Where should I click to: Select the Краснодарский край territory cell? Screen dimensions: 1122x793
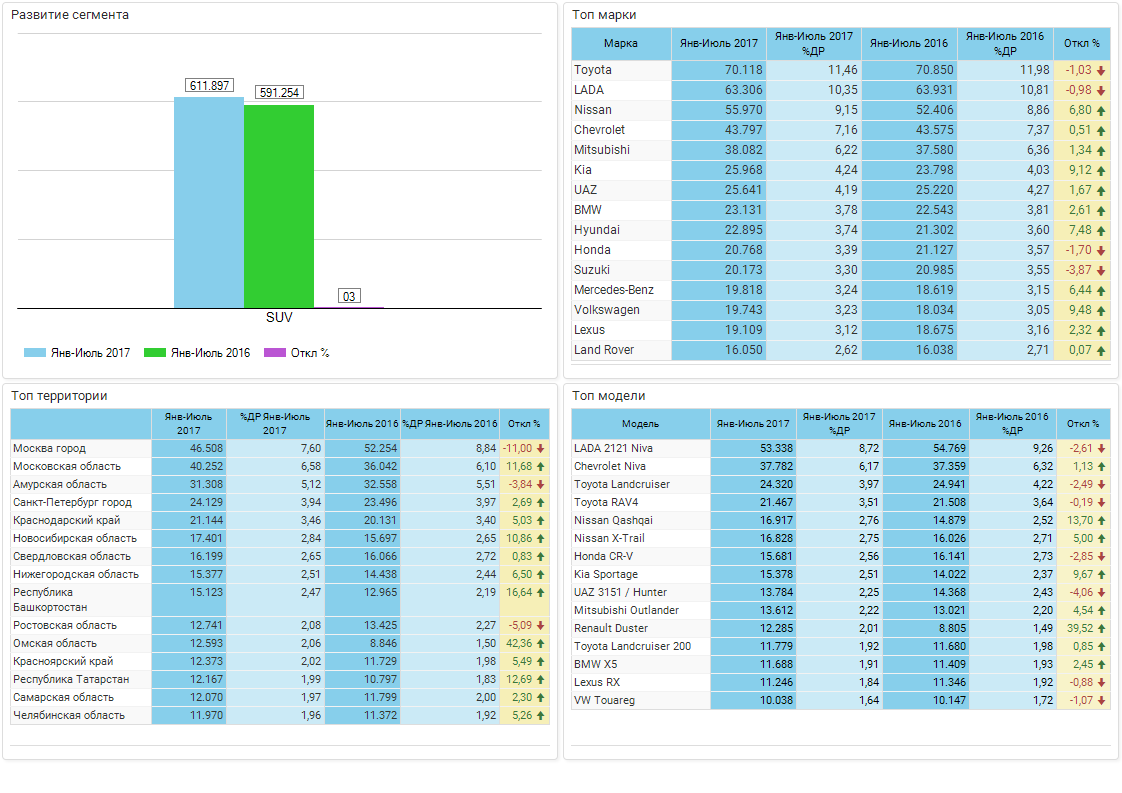tap(81, 520)
